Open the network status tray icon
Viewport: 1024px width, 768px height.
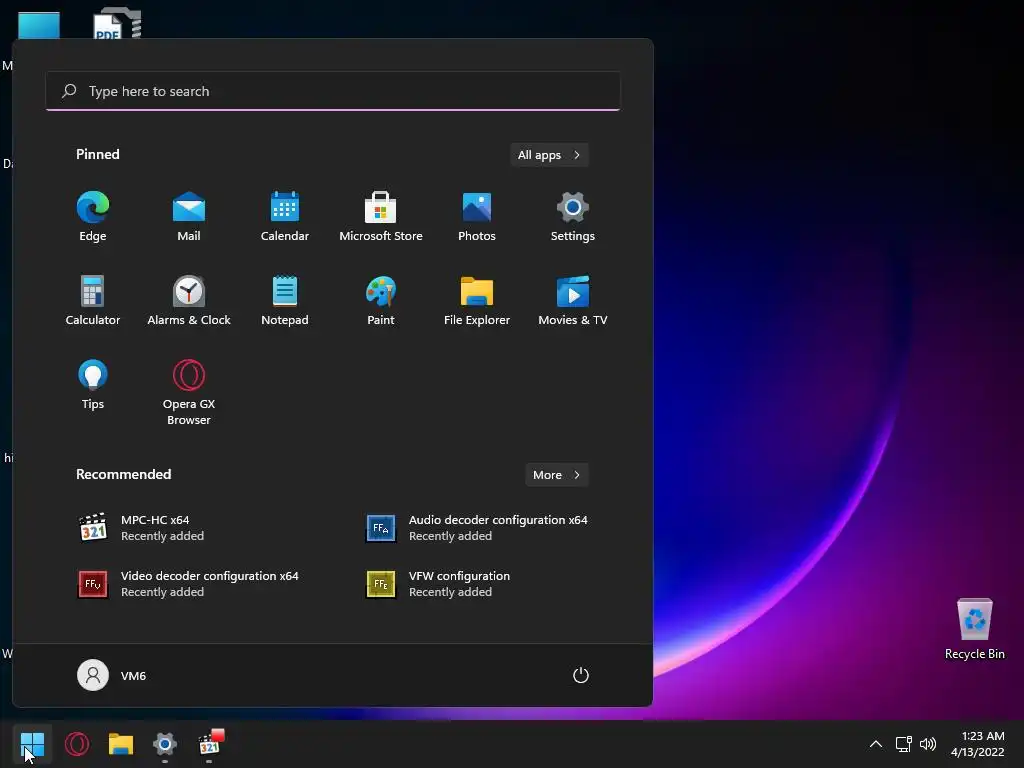903,744
